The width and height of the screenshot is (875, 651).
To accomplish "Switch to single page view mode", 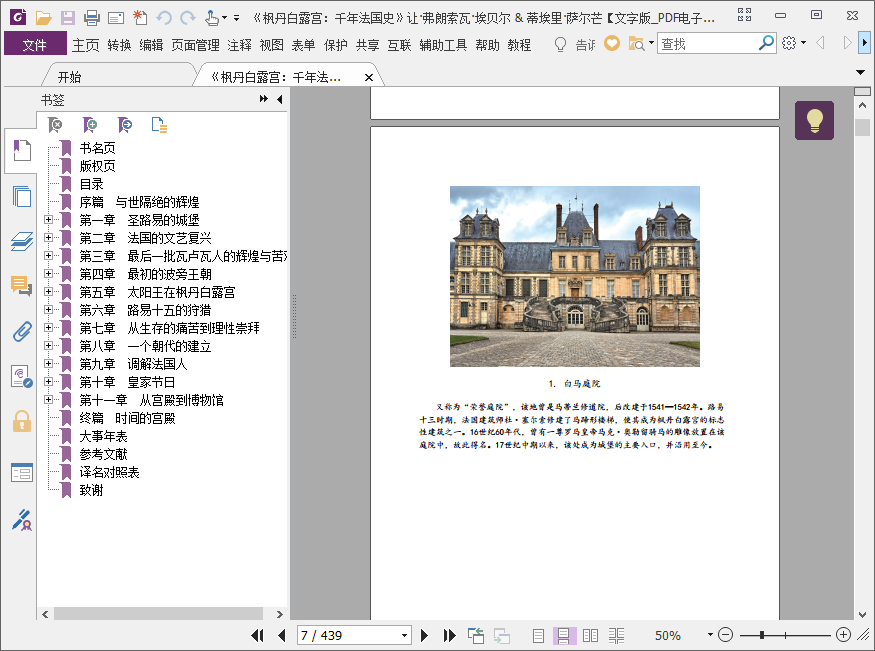I will 539,635.
